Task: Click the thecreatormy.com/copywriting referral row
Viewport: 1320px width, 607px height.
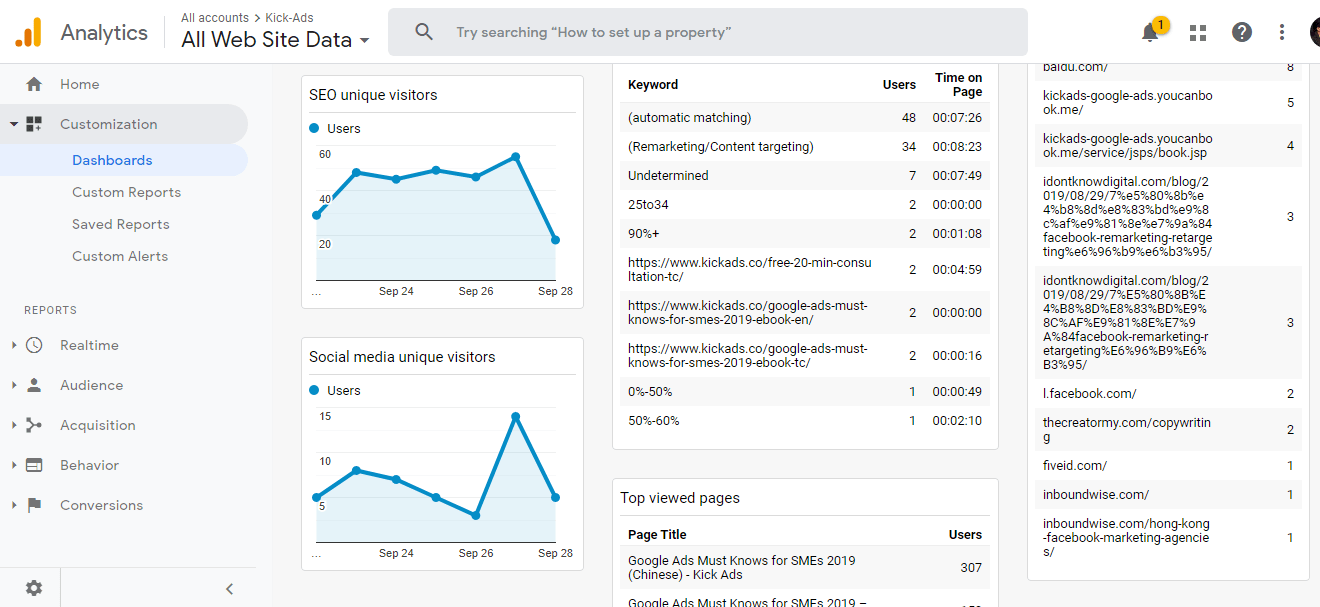Action: pyautogui.click(x=1168, y=430)
